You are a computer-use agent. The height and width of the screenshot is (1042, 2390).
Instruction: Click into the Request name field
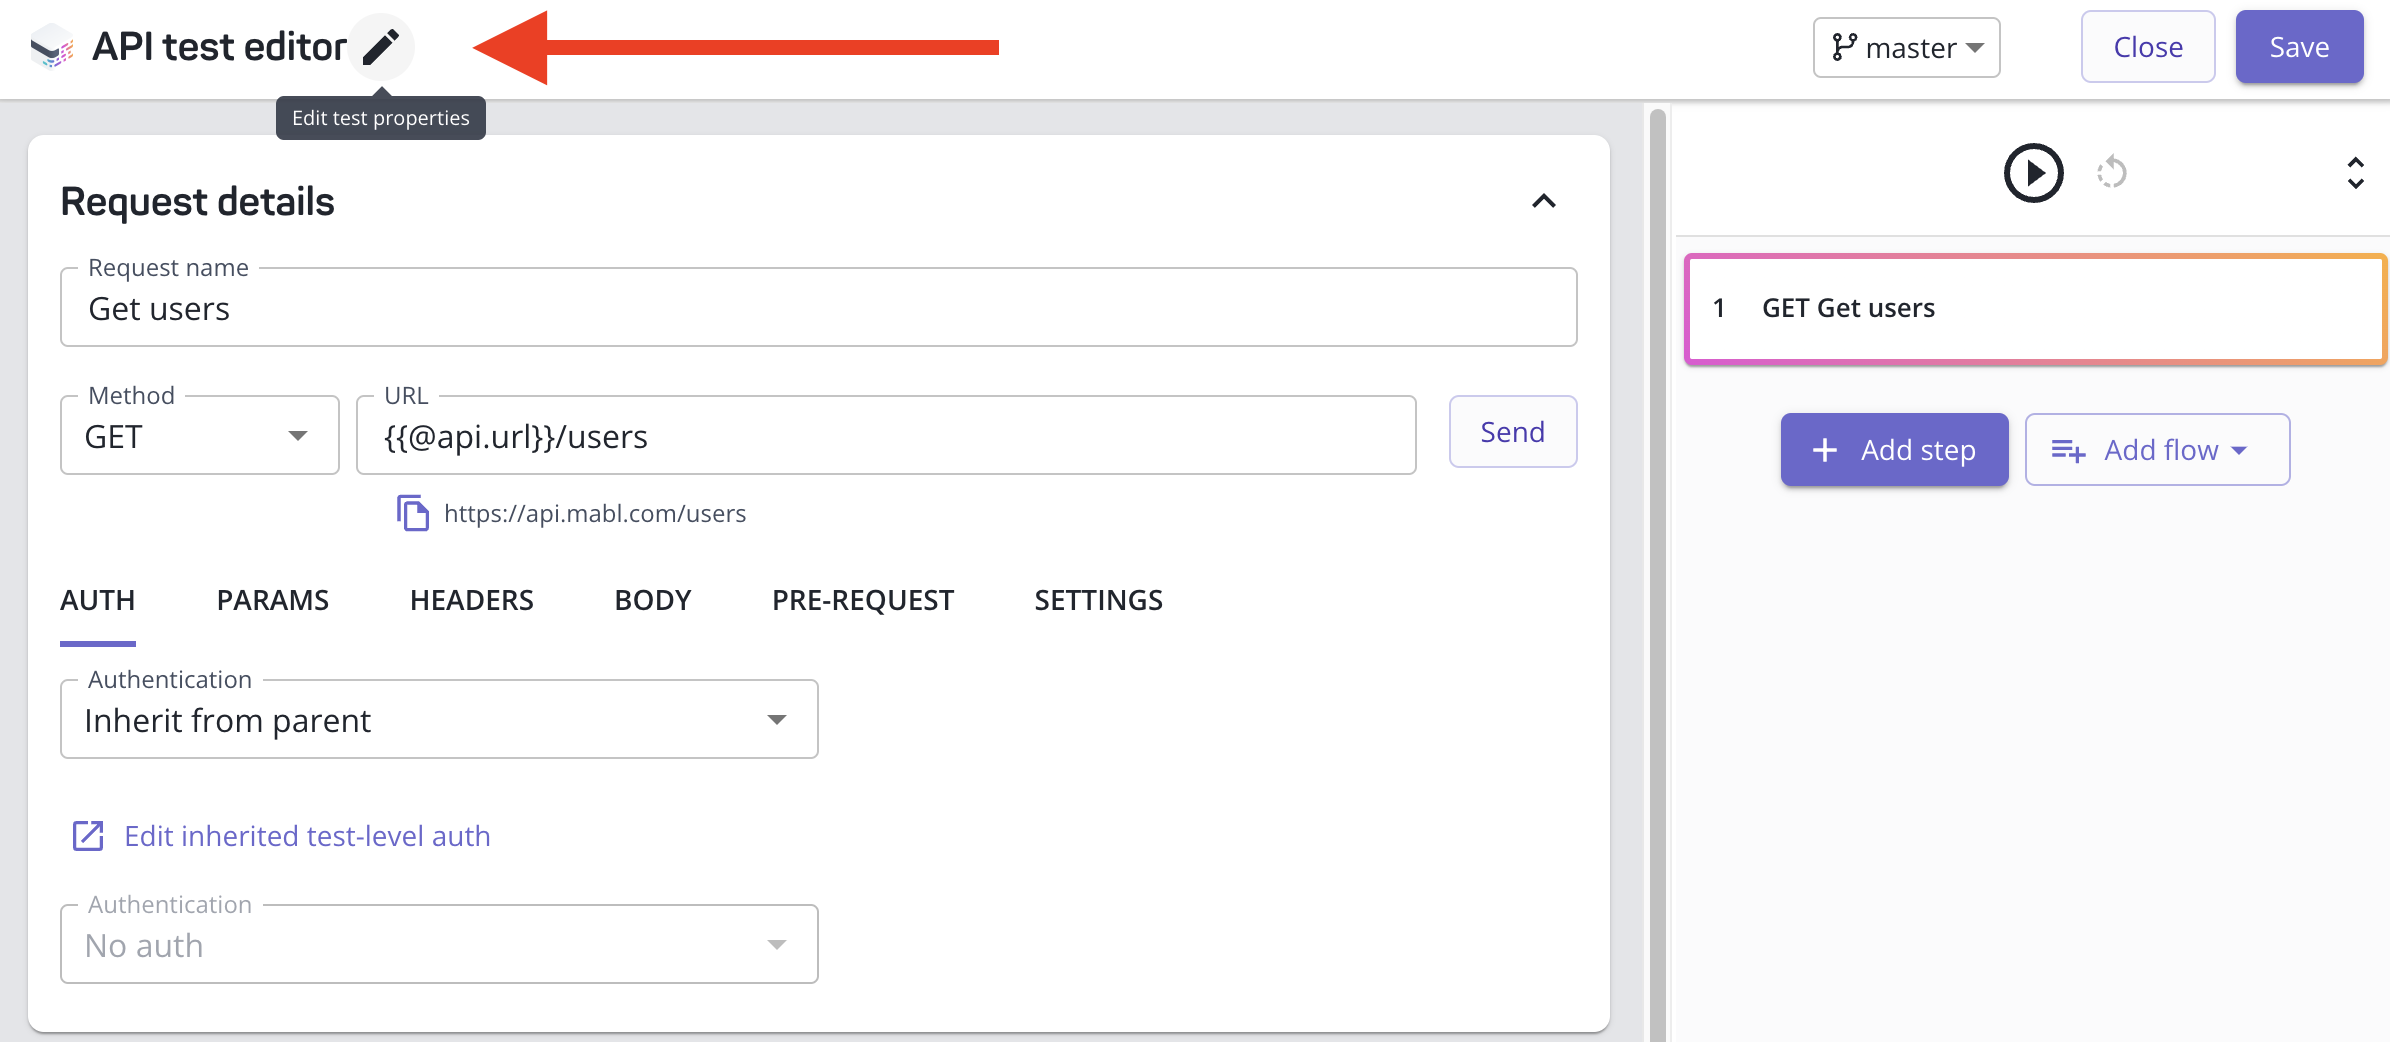pos(819,308)
